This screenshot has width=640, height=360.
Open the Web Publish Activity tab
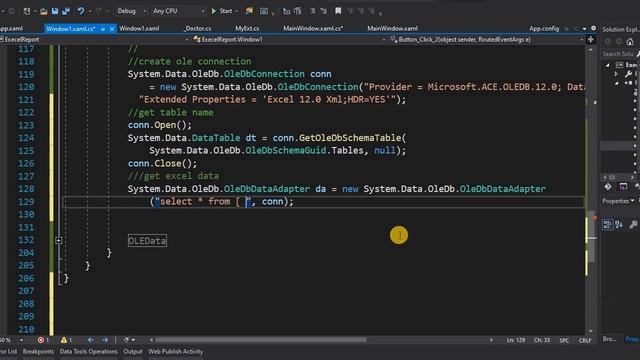[176, 351]
